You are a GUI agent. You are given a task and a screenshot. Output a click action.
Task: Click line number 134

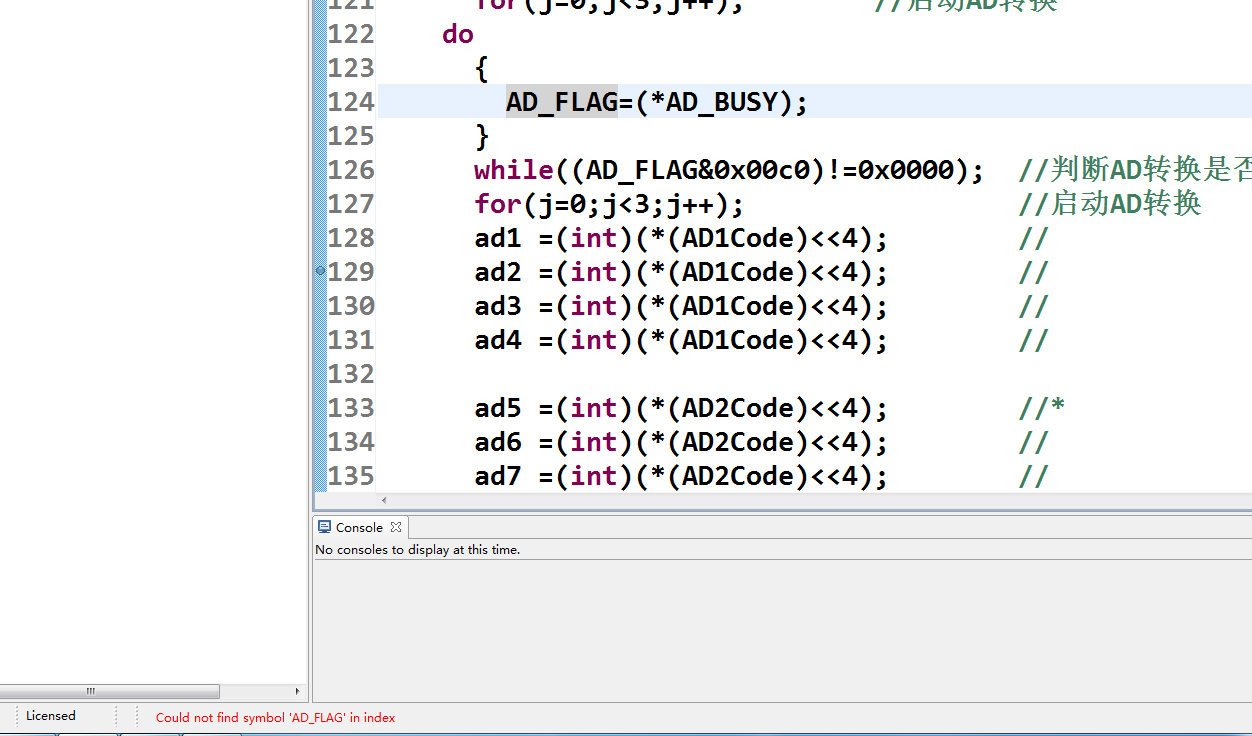(351, 442)
